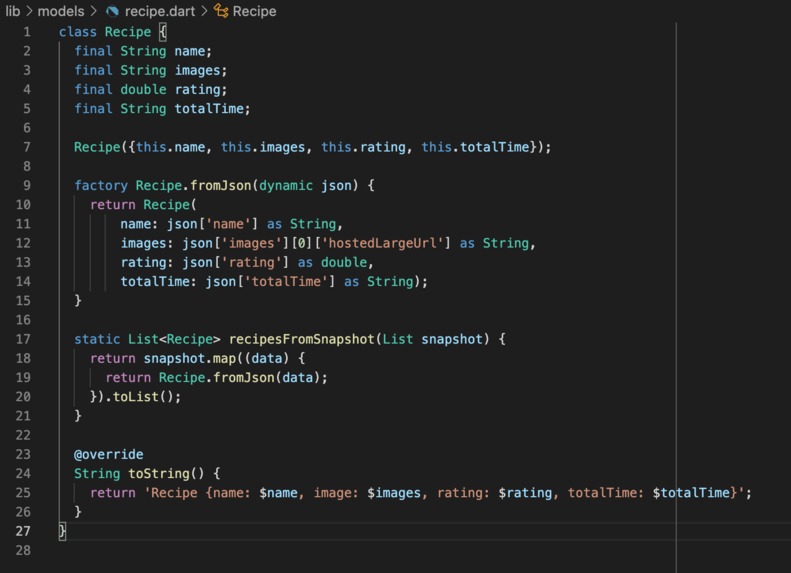Viewport: 791px width, 573px height.
Task: Expand chevron after recipe.dart breadcrumb
Action: [x=204, y=11]
